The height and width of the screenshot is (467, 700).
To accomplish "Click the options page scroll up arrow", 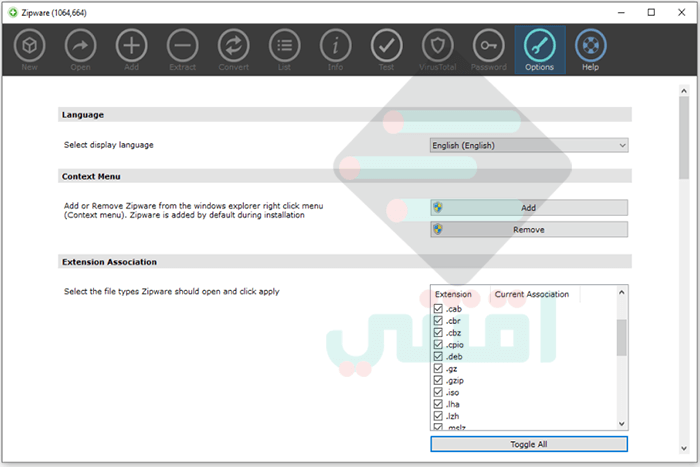I will (683, 91).
